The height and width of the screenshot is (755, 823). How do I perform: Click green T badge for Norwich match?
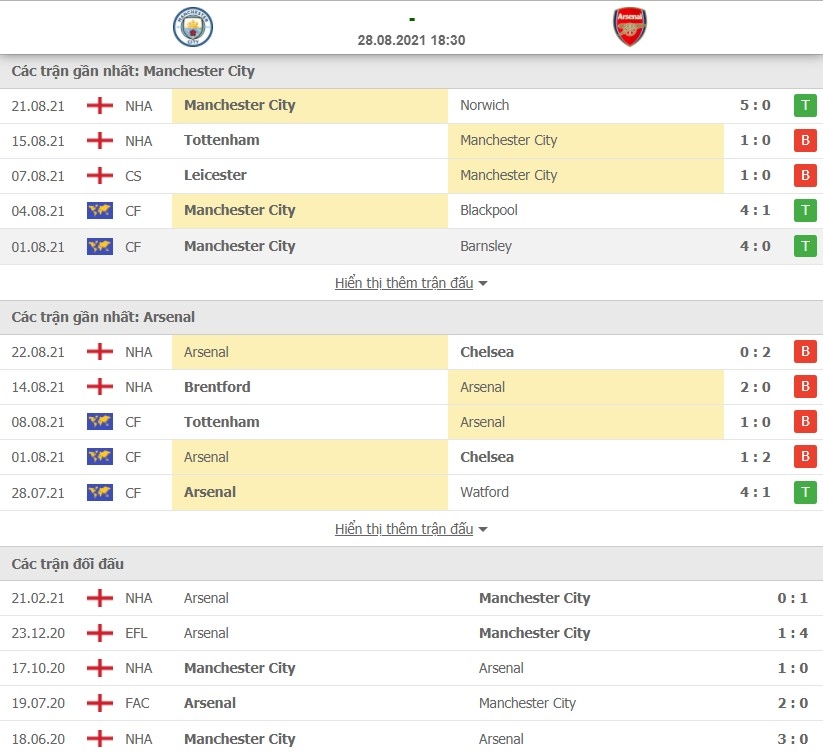[x=805, y=106]
